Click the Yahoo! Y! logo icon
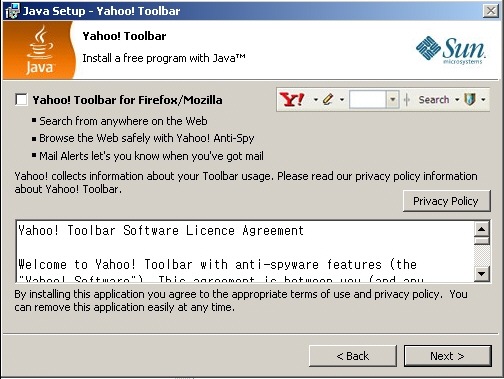The image size is (504, 379). coord(292,99)
